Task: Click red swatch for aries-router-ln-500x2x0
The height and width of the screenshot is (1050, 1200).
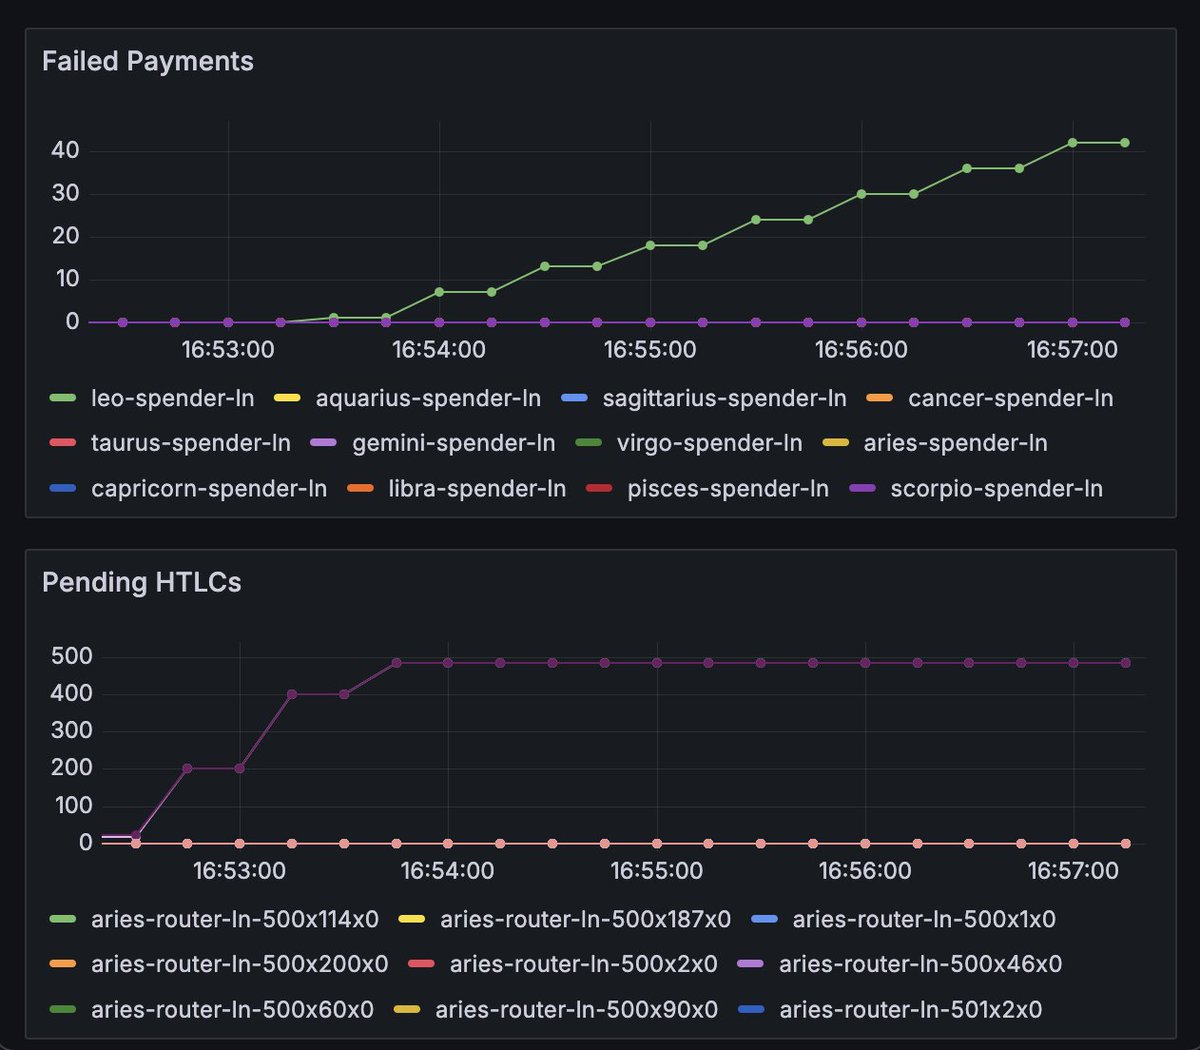Action: tap(421, 964)
